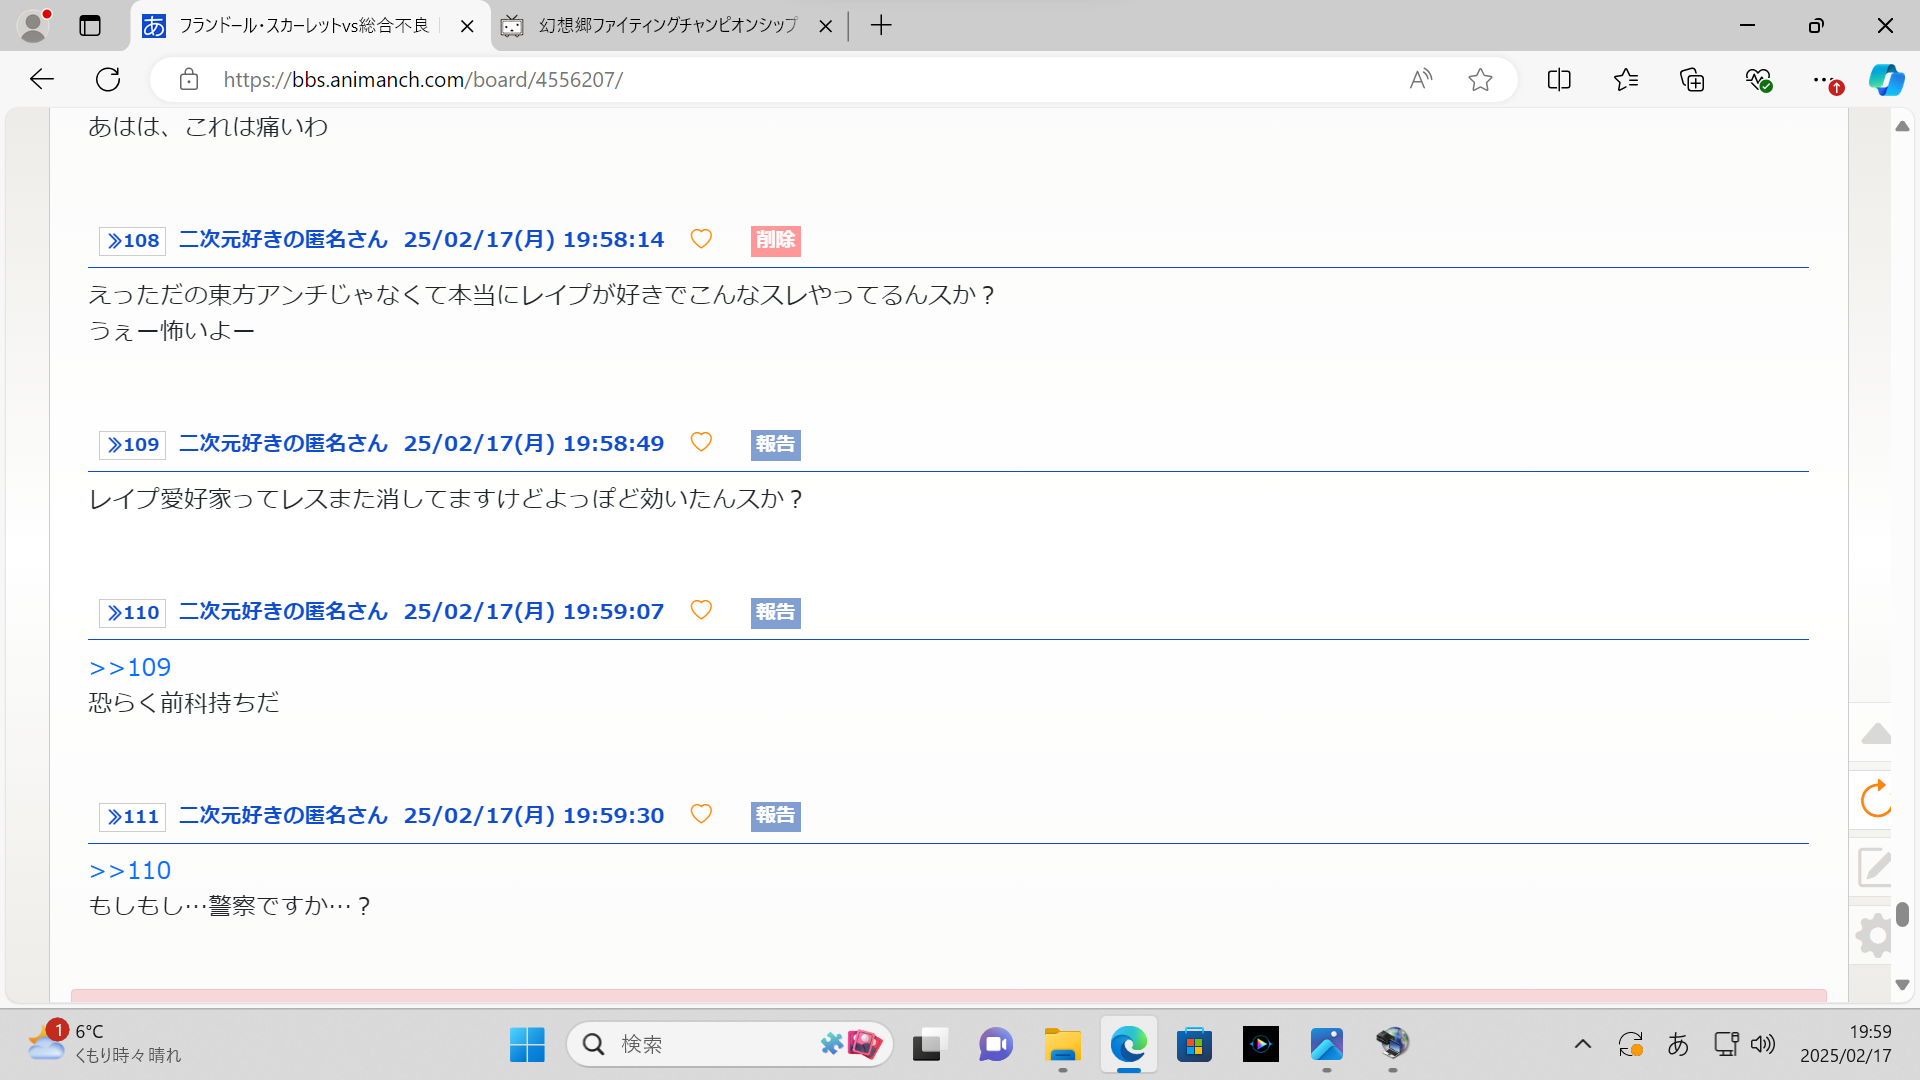Expand hidden system tray icons chevron

[x=1582, y=1045]
